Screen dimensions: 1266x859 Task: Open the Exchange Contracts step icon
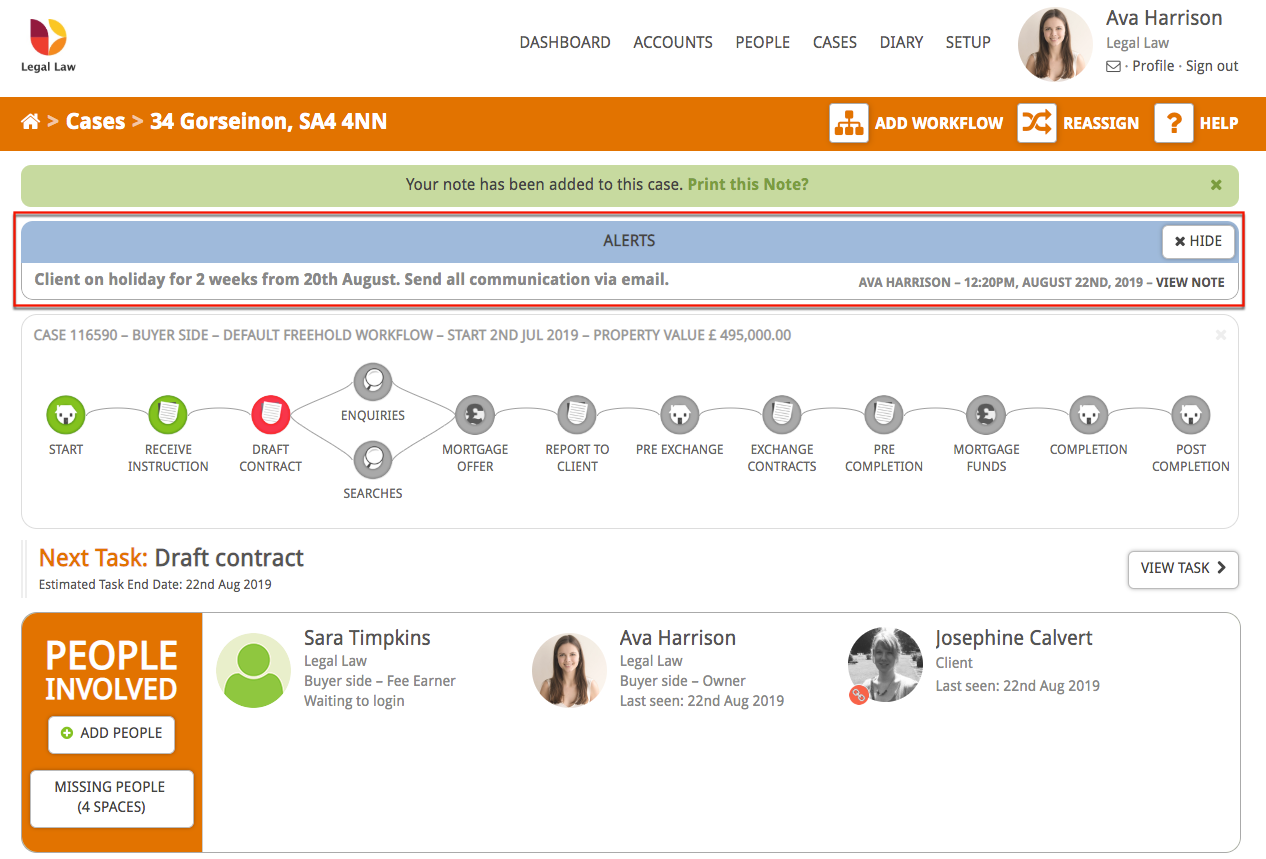781,414
